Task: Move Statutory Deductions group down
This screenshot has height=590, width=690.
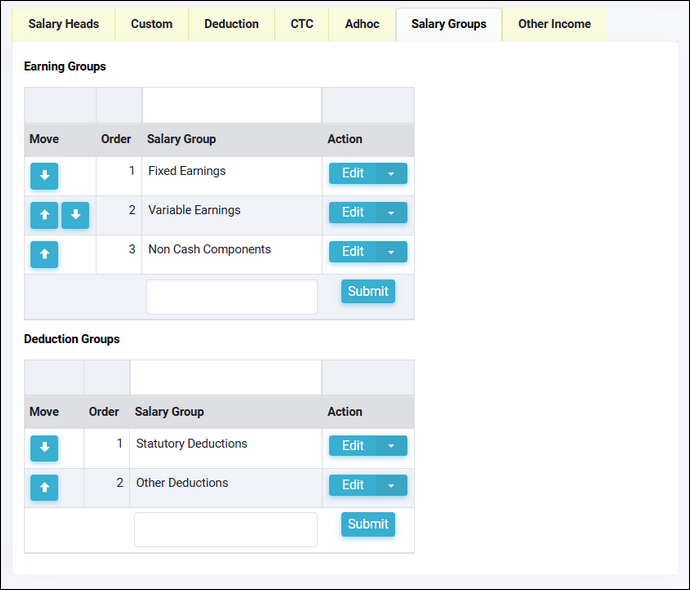Action: 44,448
